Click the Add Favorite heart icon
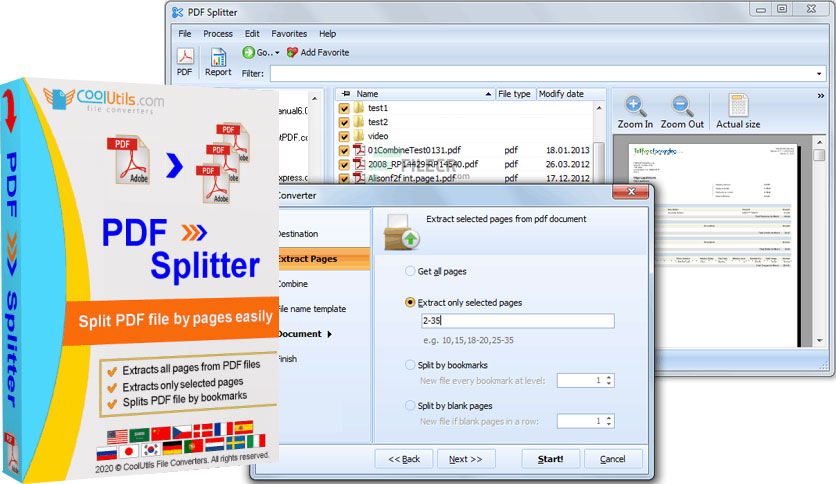836x484 pixels. coord(292,52)
